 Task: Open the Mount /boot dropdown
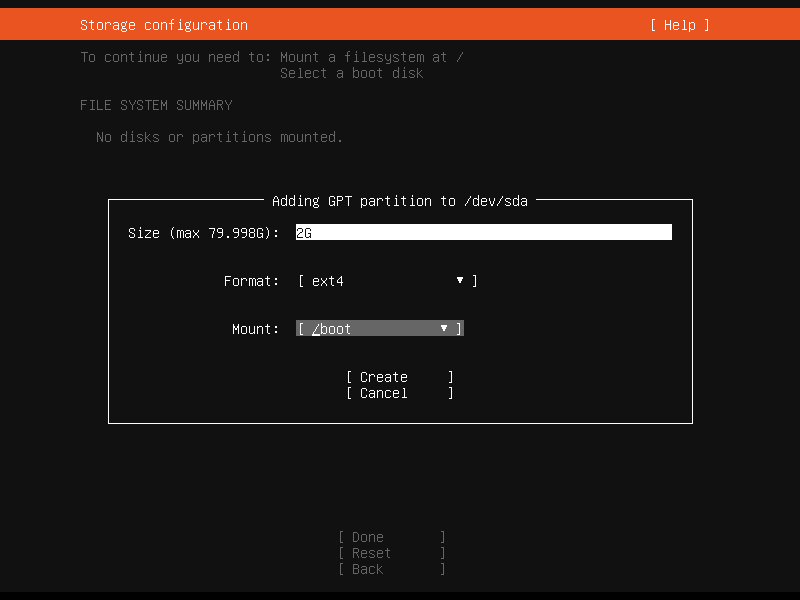coord(380,329)
